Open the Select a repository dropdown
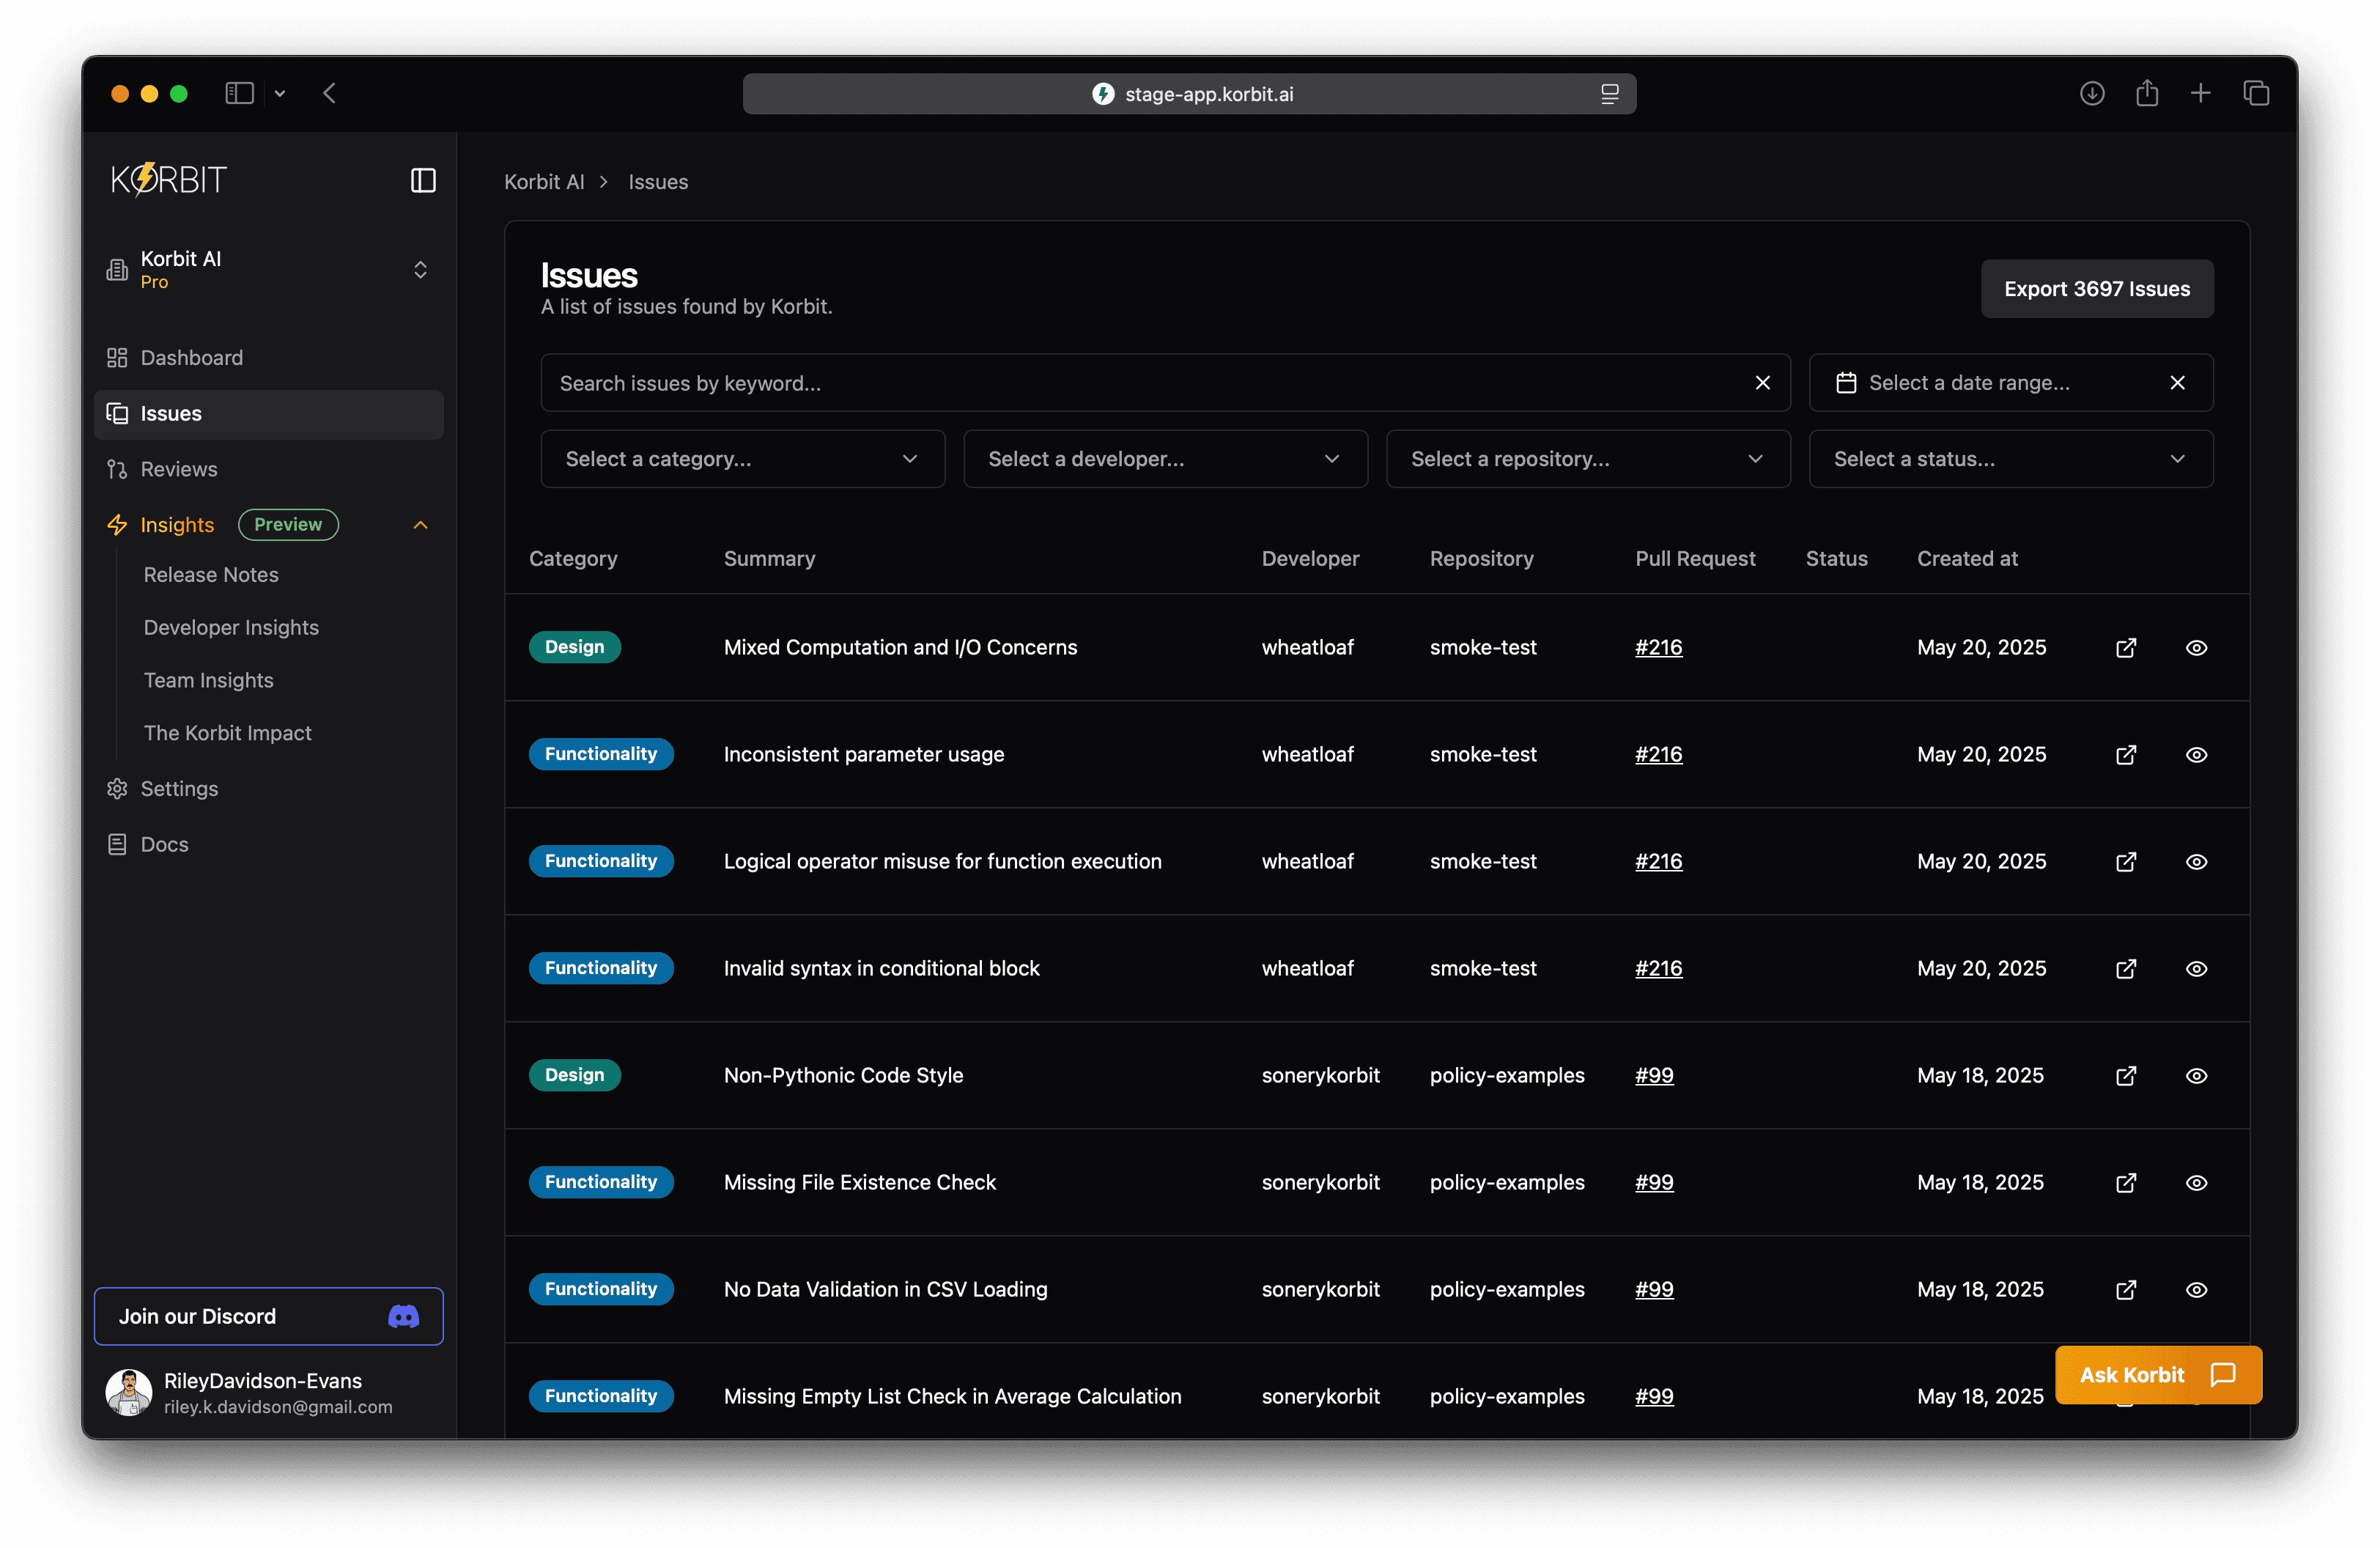The image size is (2380, 1548). click(x=1588, y=459)
